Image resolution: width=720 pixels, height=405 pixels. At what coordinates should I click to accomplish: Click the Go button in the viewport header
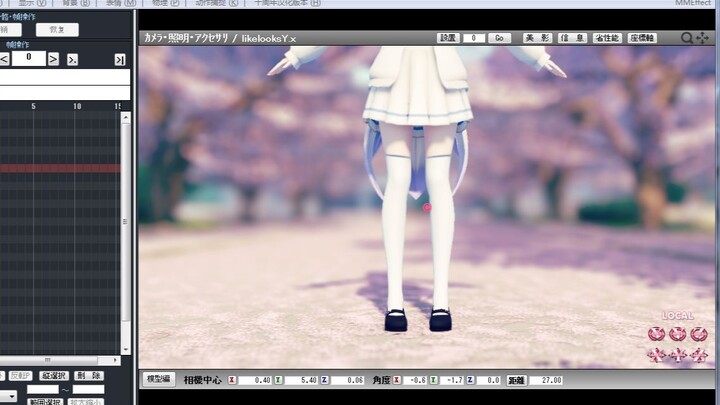tap(499, 38)
